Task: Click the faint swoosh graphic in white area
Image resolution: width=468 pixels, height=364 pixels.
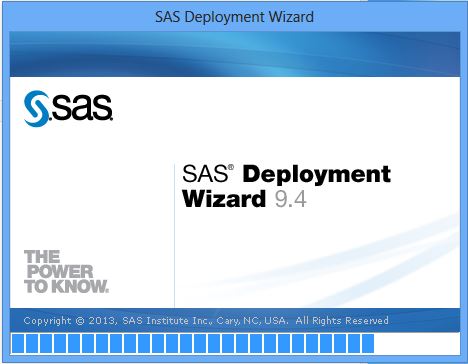Action: point(333,260)
